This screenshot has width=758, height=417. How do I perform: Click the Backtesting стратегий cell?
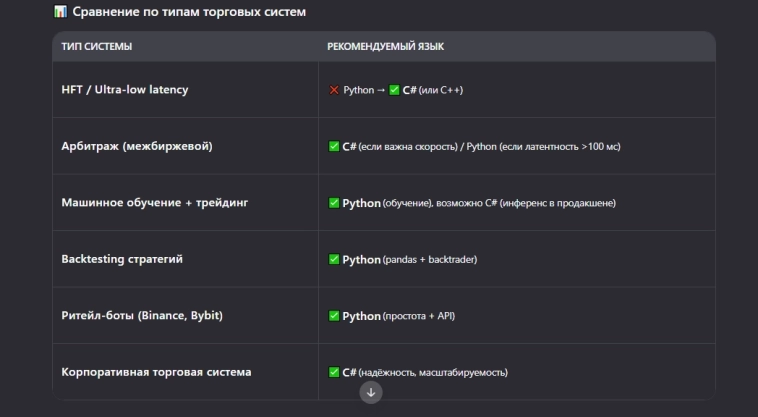122,259
